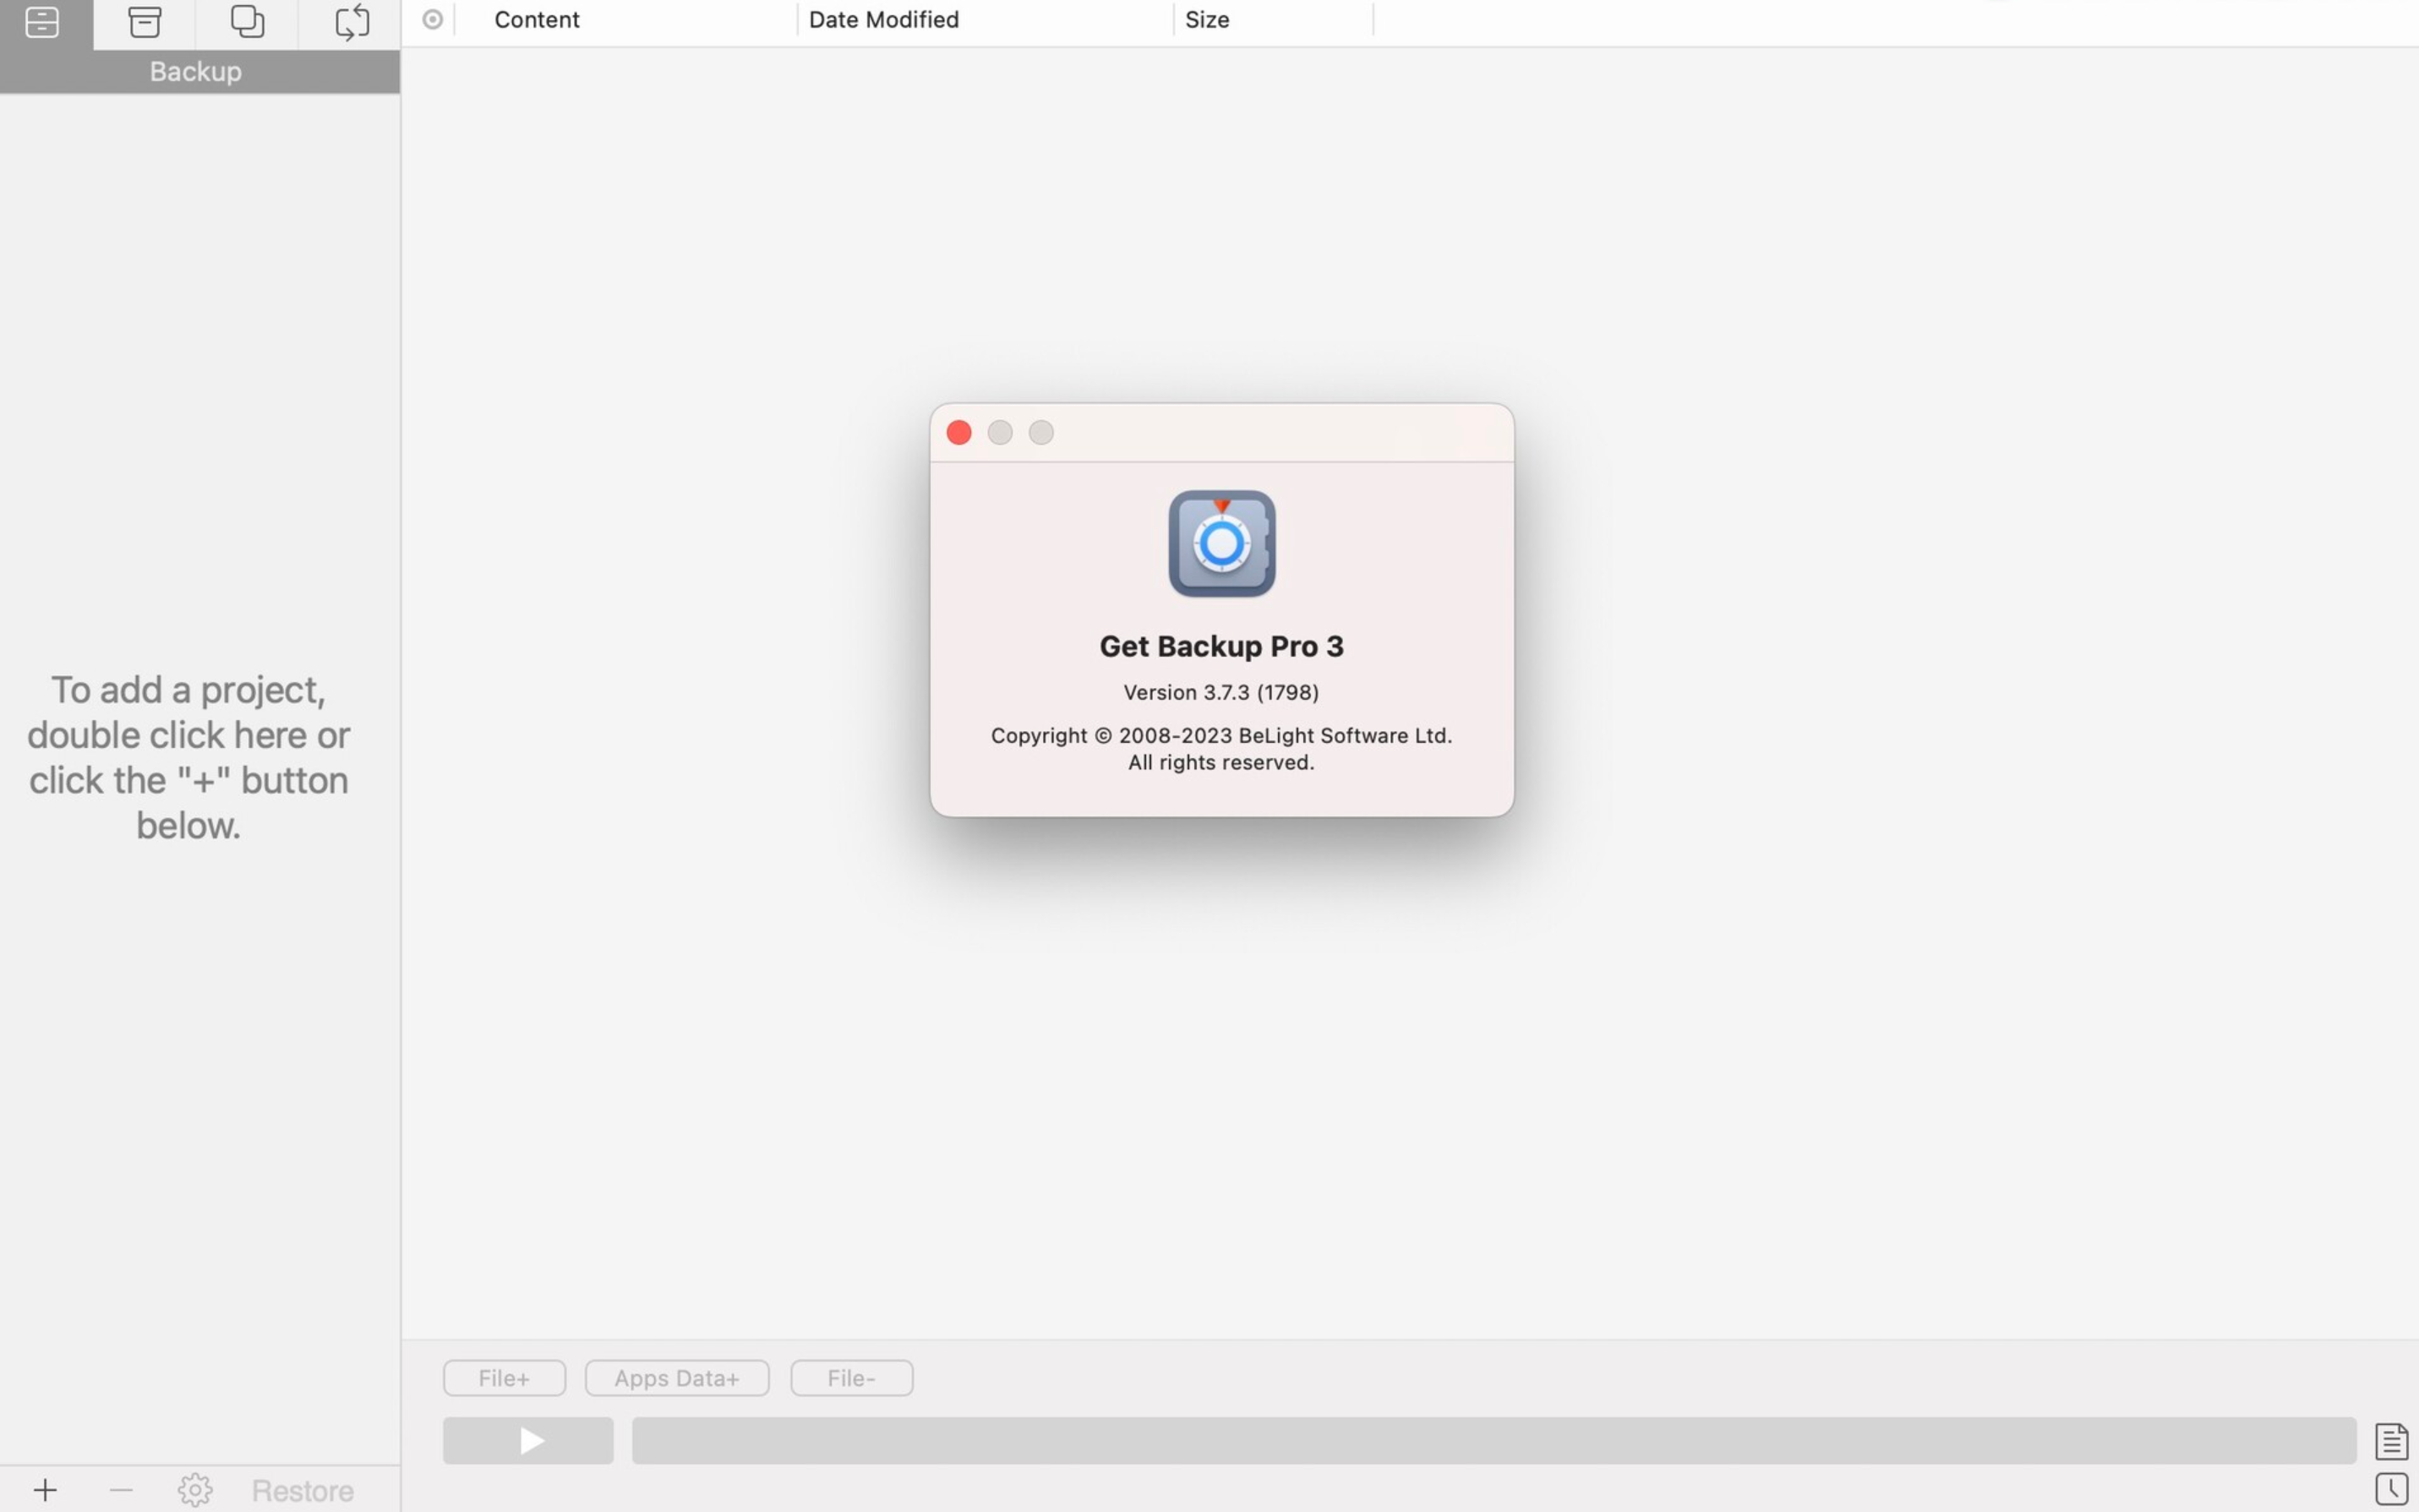Screen dimensions: 2419x1512
Task: Click the Version 3.7.3 (1798) text
Action: [1221, 692]
